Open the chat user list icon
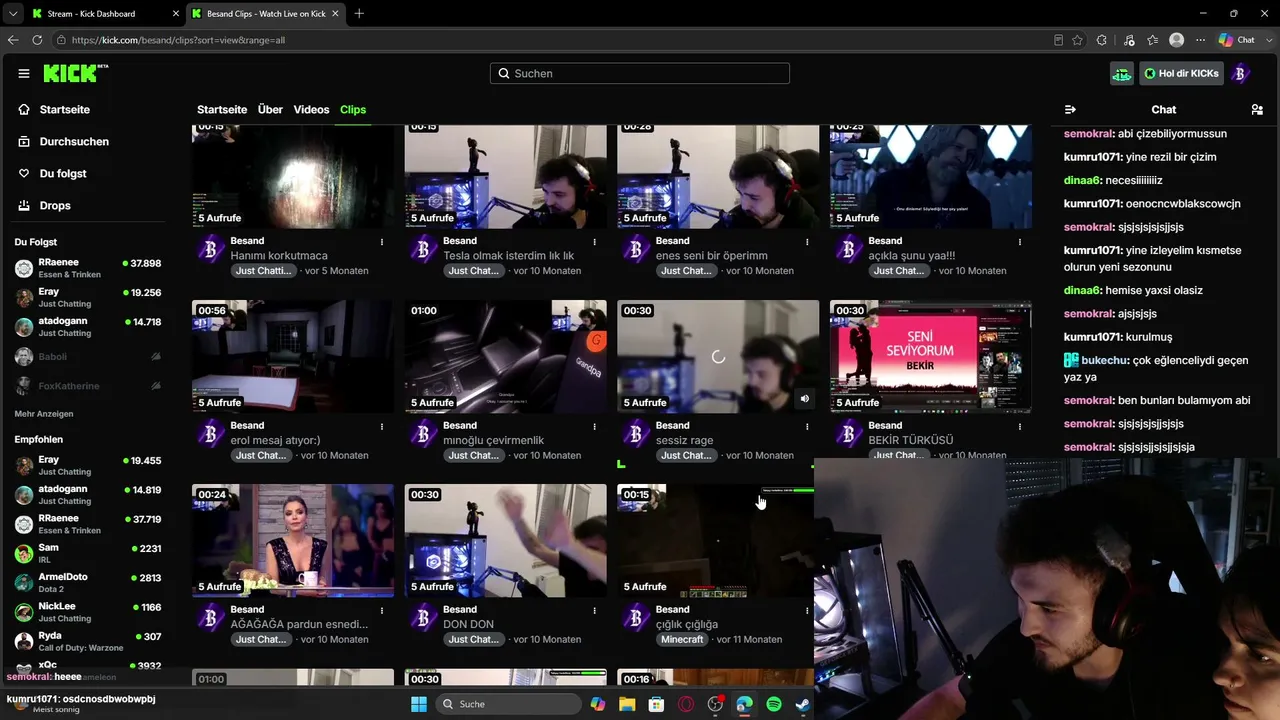1280x720 pixels. (x=1257, y=109)
